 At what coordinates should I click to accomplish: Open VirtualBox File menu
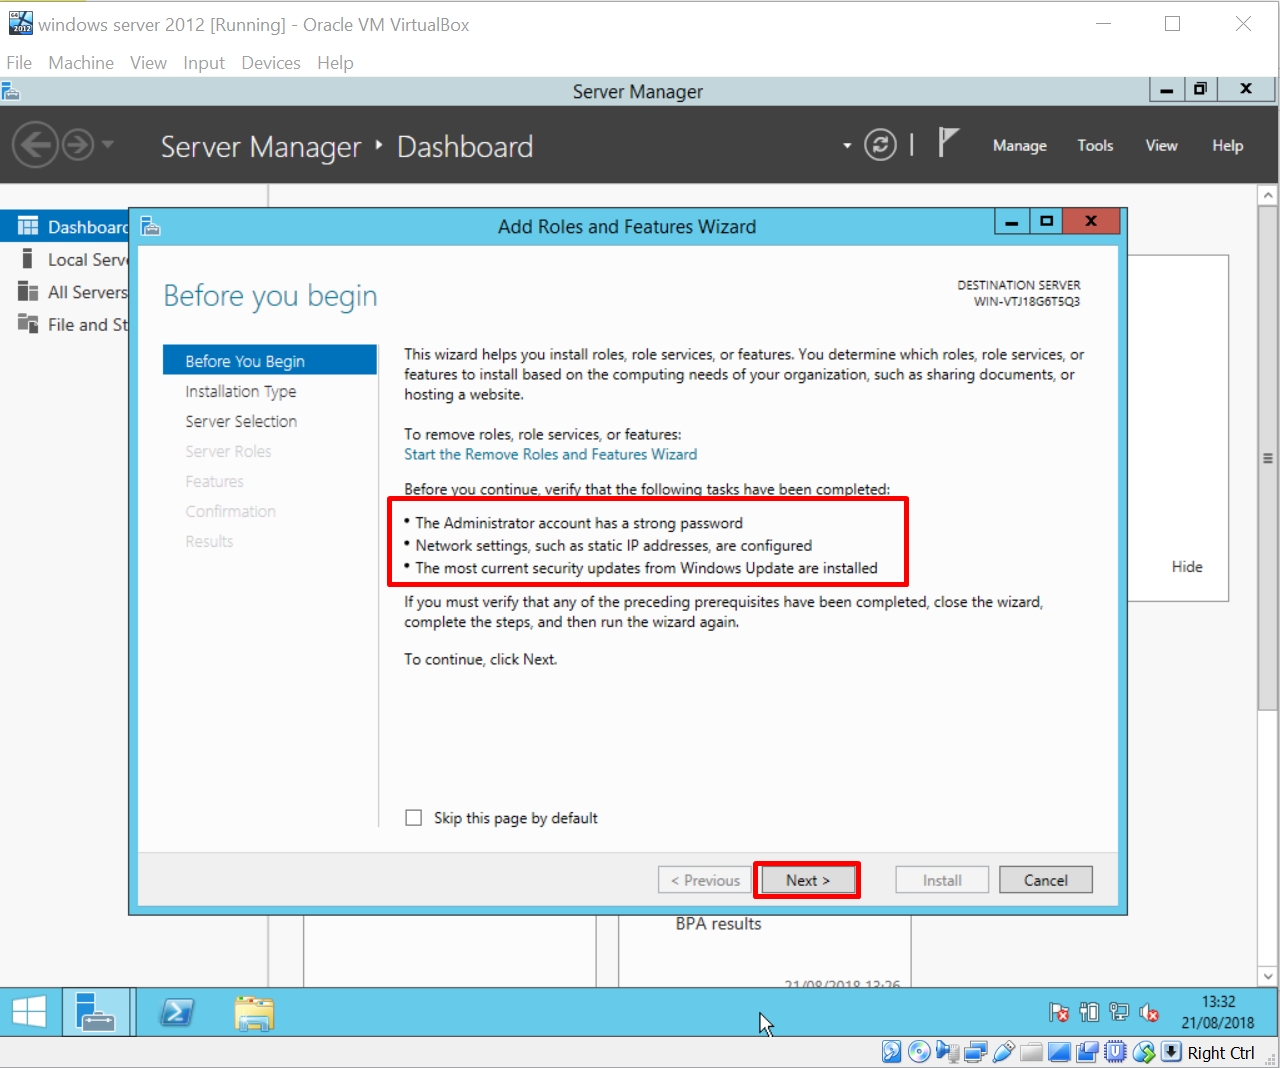tap(19, 62)
